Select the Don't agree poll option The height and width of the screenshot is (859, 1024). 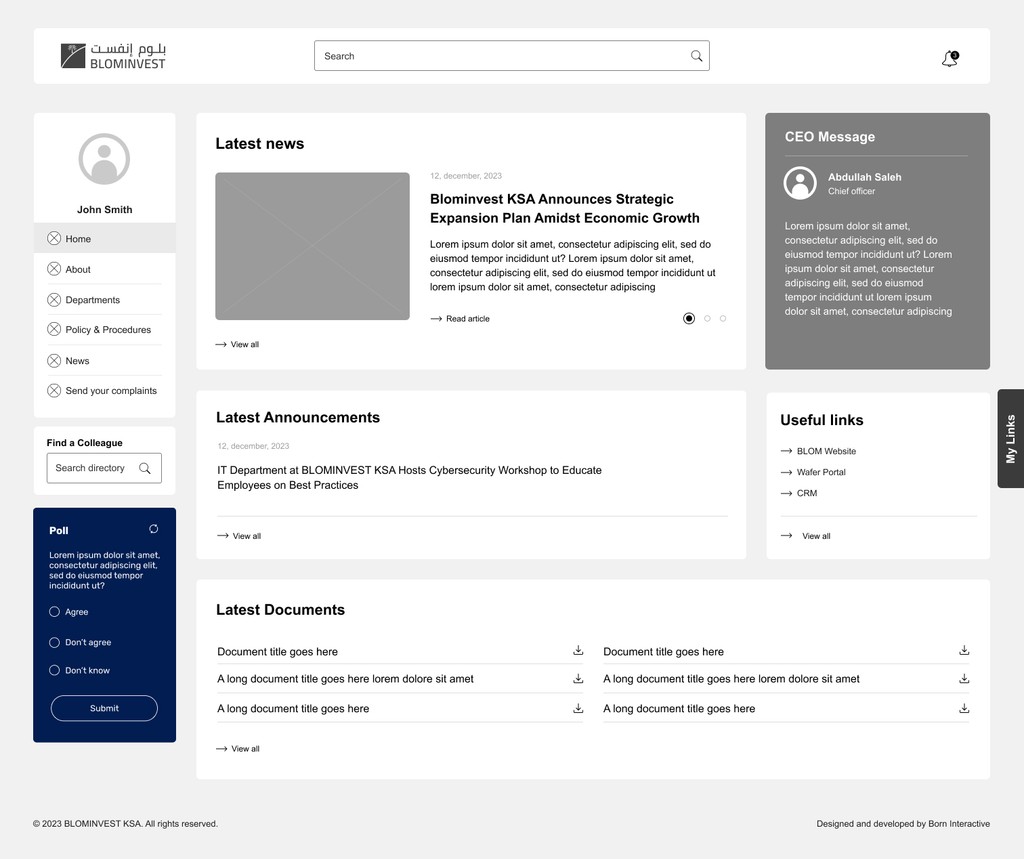[x=54, y=643]
